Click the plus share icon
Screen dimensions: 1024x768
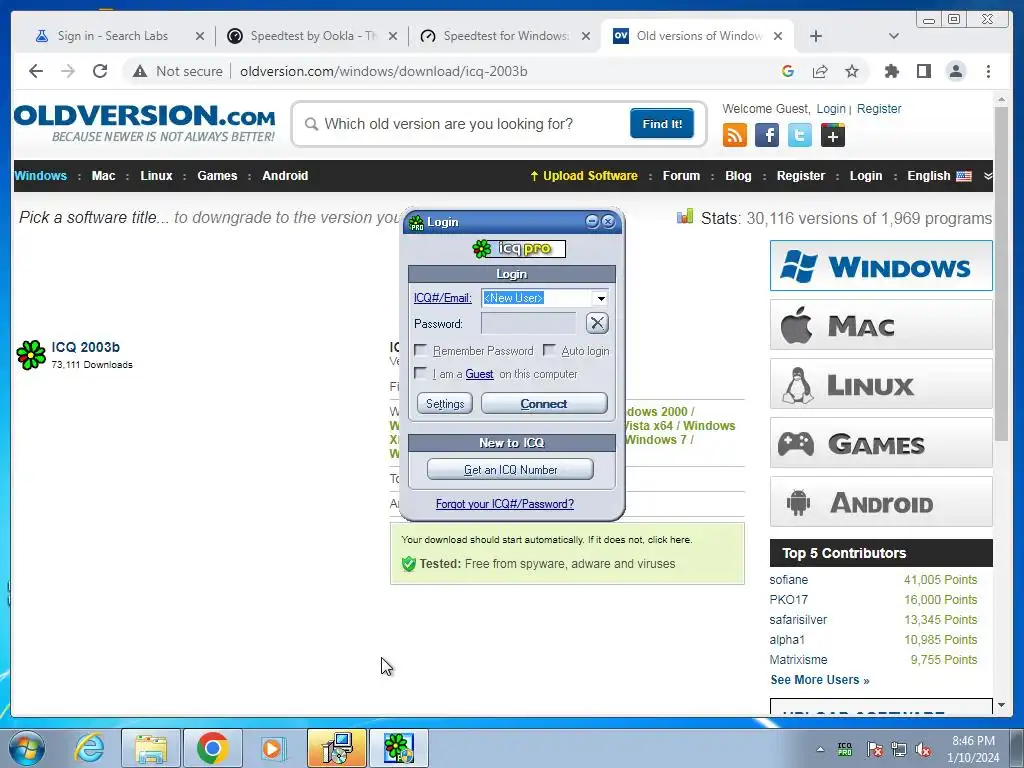[x=833, y=135]
